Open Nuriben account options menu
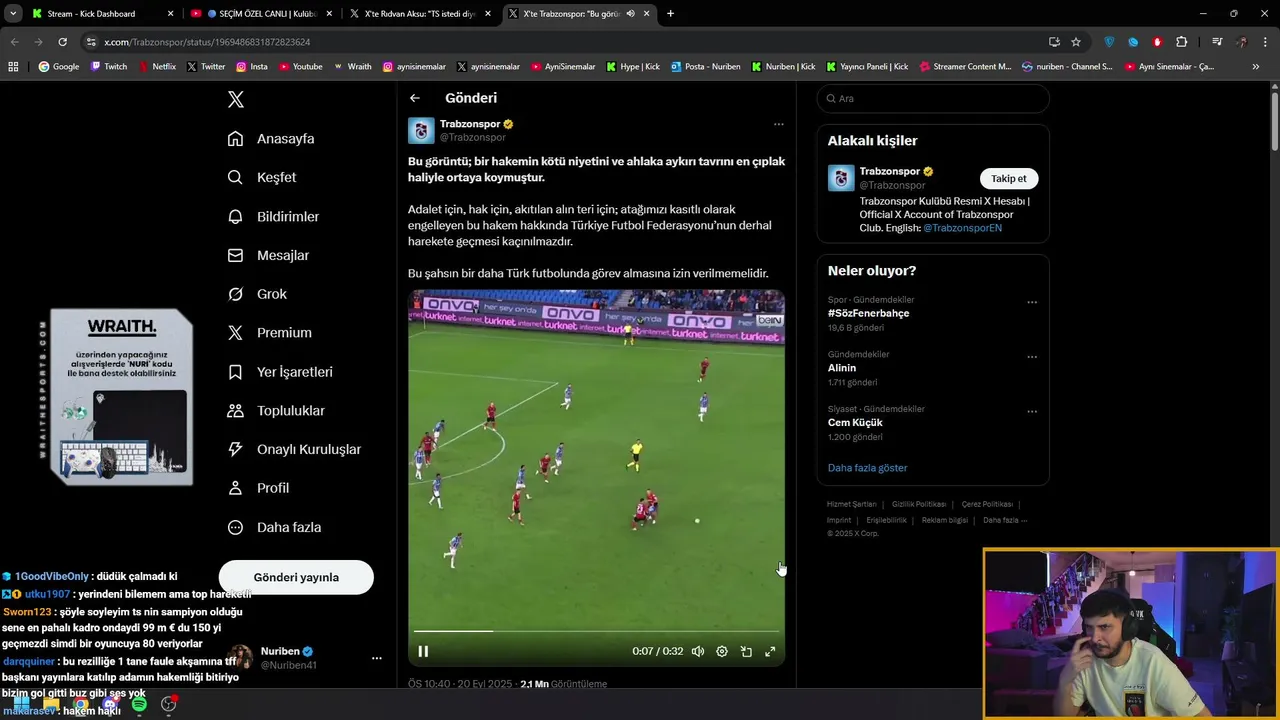 377,658
